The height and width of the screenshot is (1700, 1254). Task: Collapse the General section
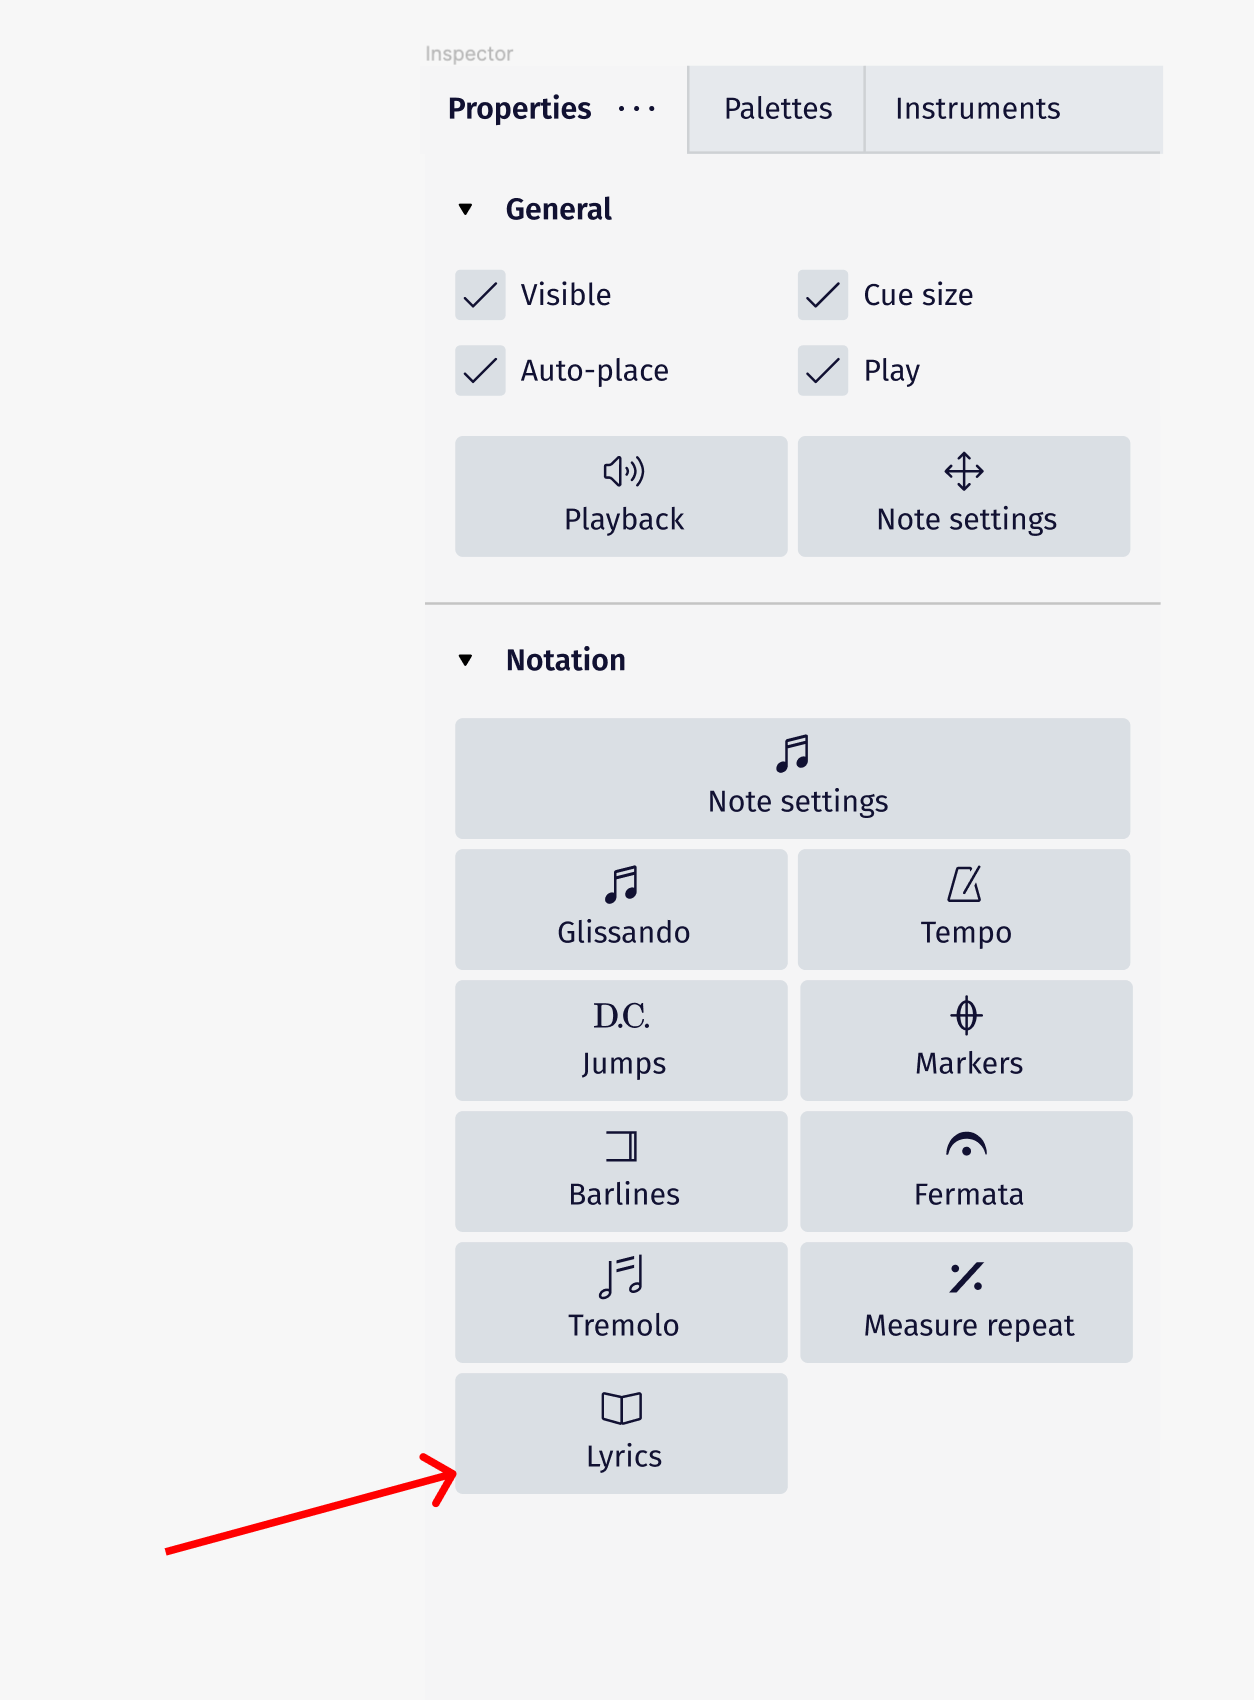point(465,209)
